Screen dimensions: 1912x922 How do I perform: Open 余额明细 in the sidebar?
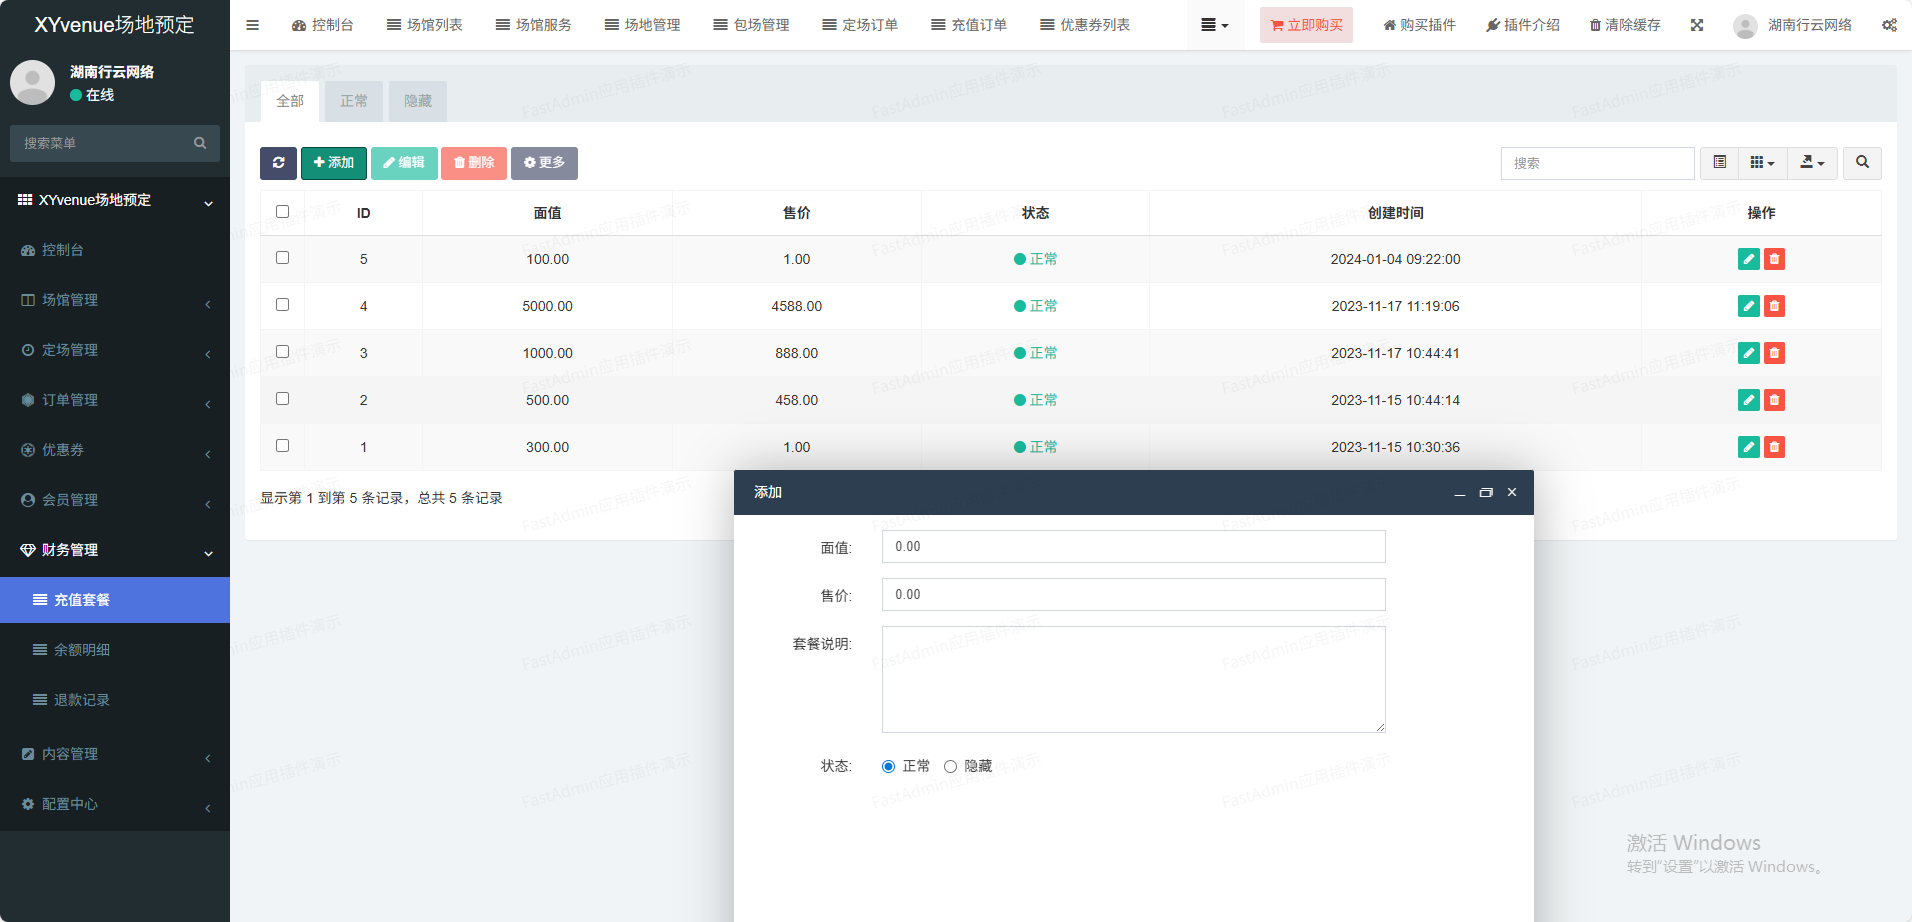point(82,650)
